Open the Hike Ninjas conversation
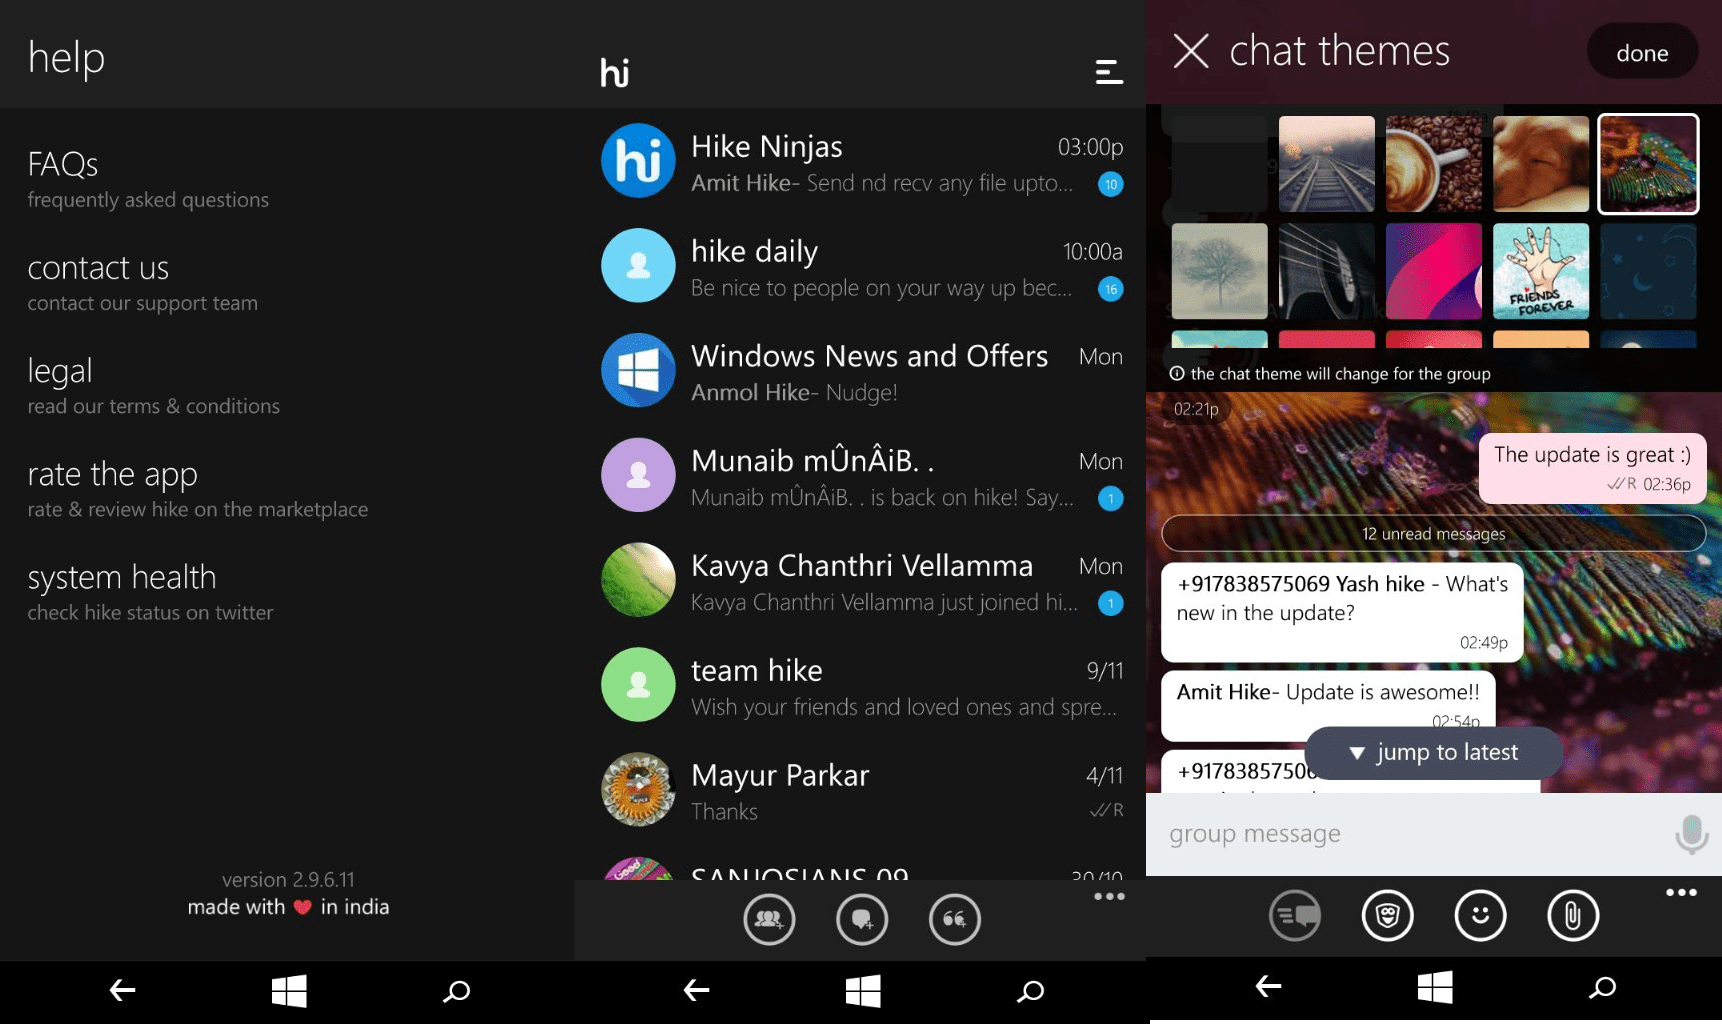1722x1024 pixels. click(x=860, y=161)
